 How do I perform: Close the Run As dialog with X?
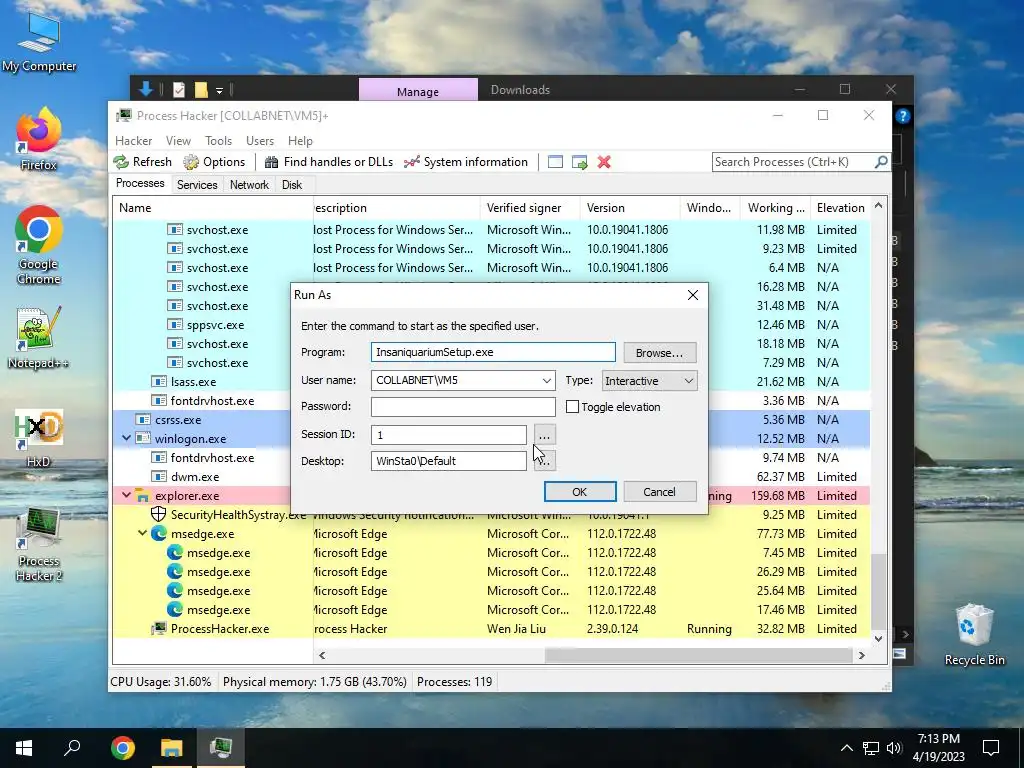coord(693,295)
